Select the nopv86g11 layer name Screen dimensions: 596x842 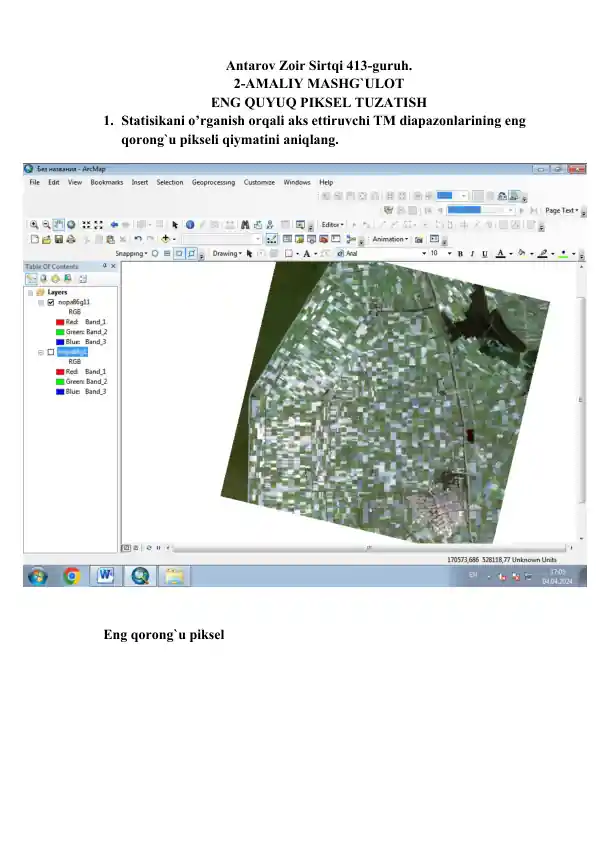coord(74,302)
